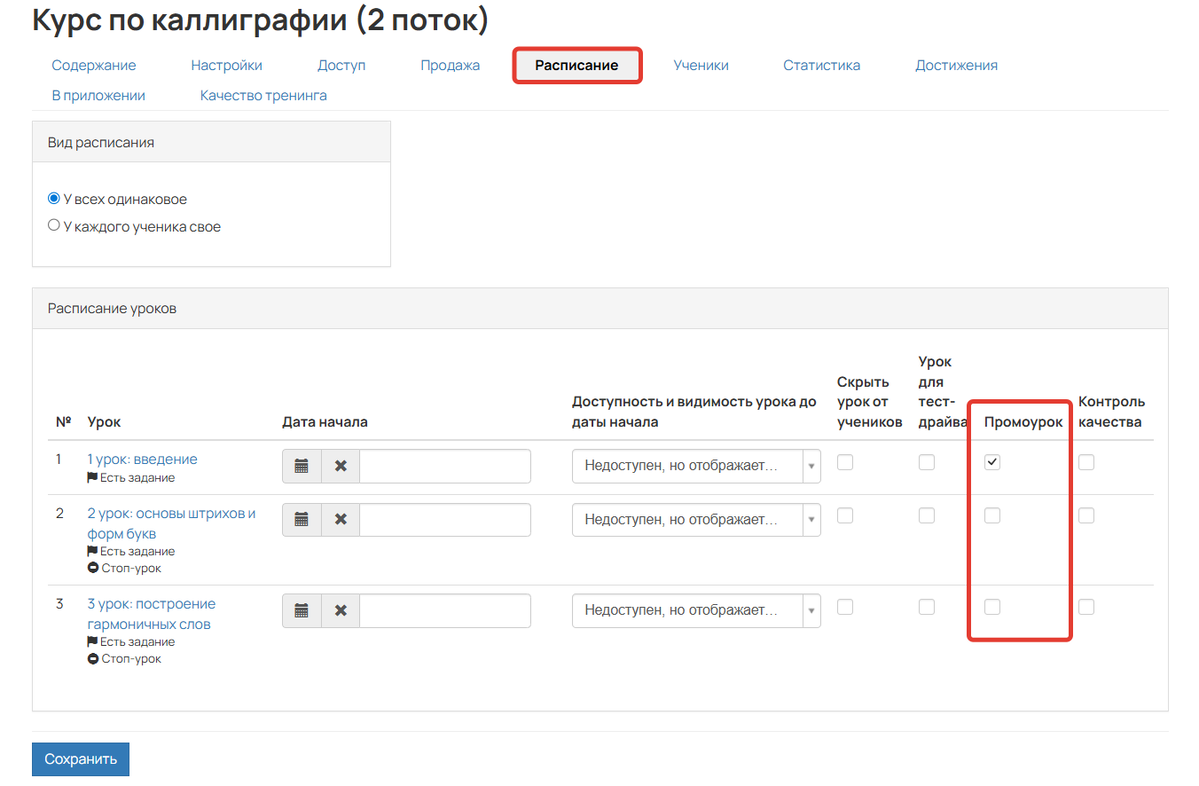Screen dimensions: 1199x786
Task: Open calendar picker for lesson 3 start date
Action: click(302, 611)
